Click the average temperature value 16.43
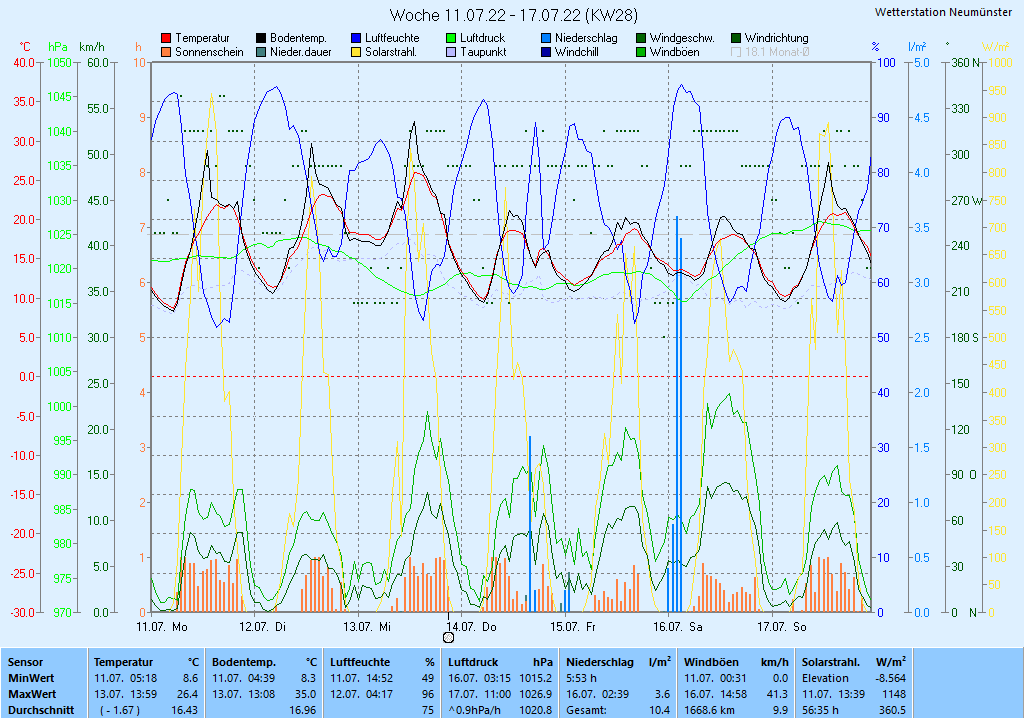 (185, 710)
